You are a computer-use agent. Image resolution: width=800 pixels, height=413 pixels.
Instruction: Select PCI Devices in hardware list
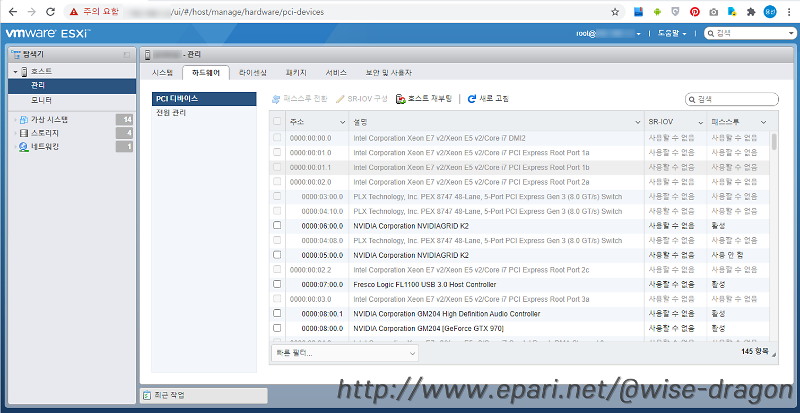click(x=204, y=99)
